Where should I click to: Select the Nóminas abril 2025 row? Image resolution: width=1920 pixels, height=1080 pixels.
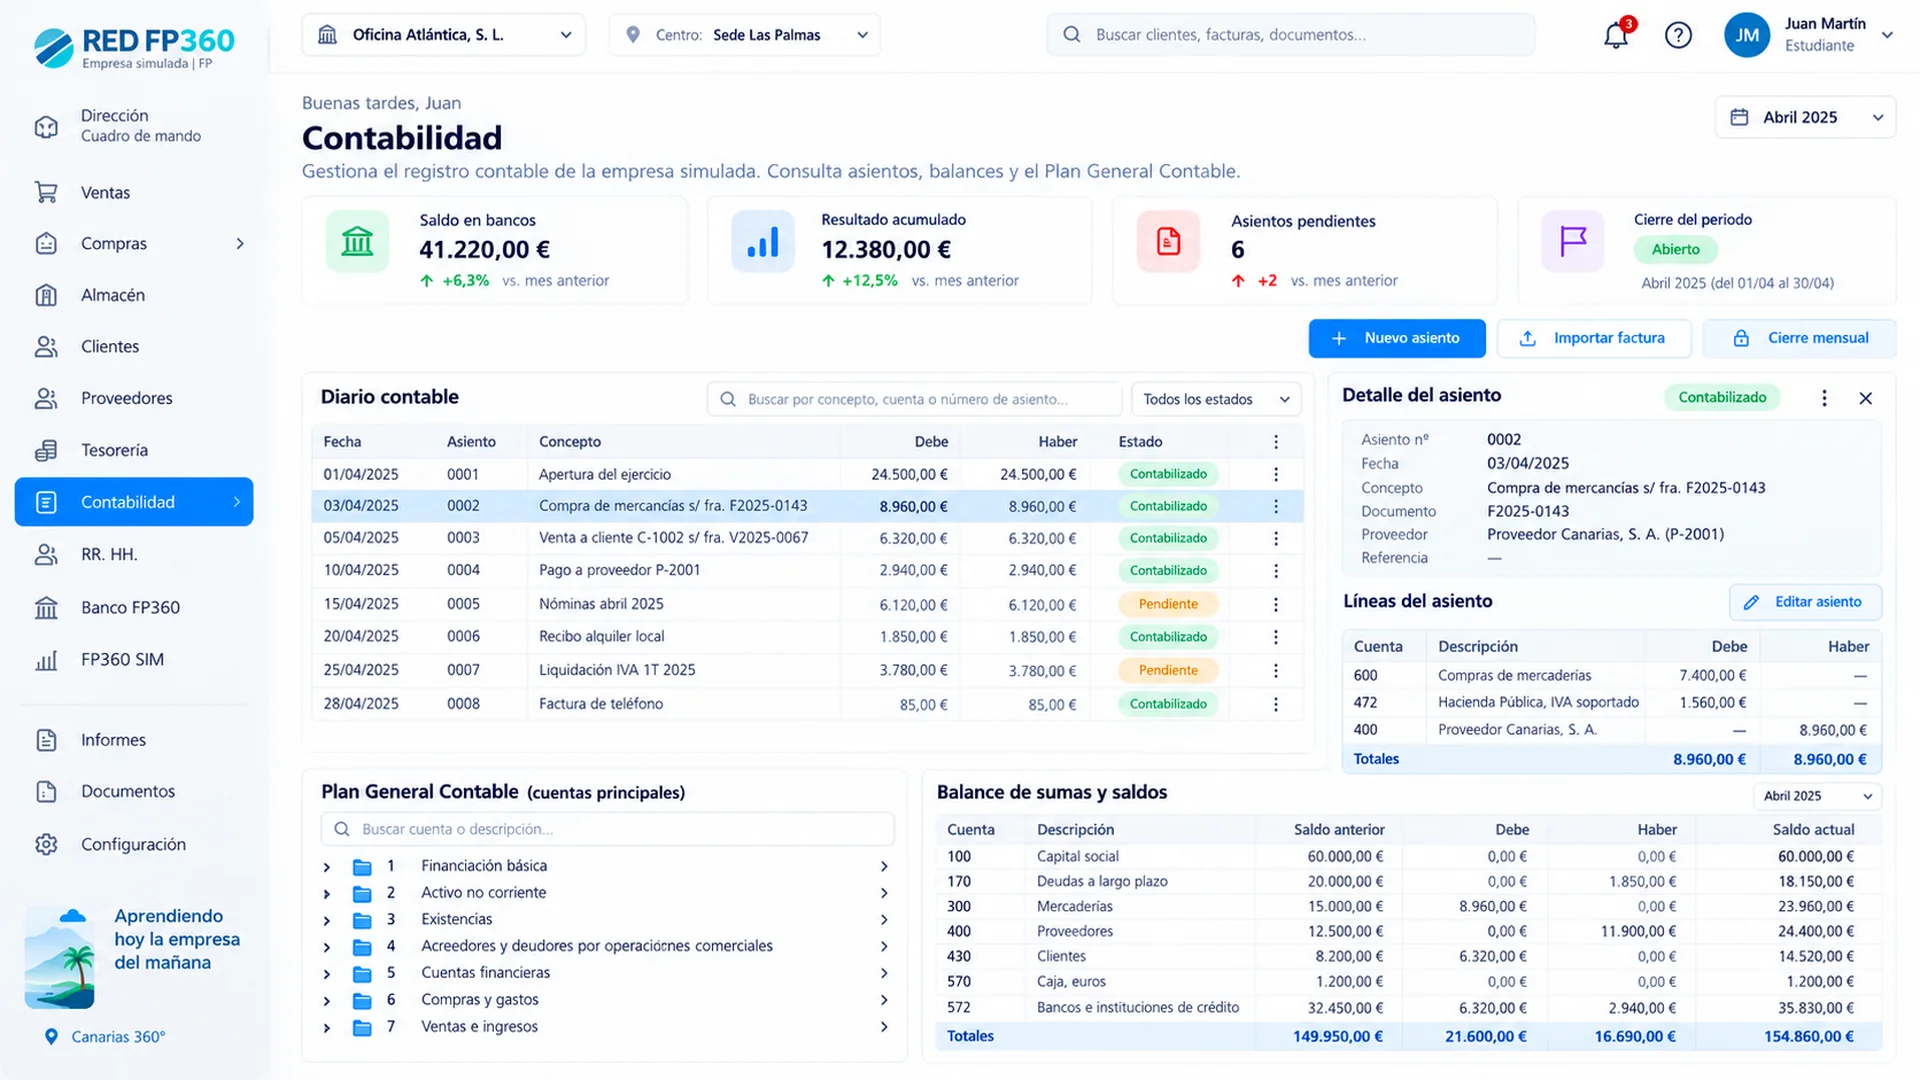(x=807, y=604)
